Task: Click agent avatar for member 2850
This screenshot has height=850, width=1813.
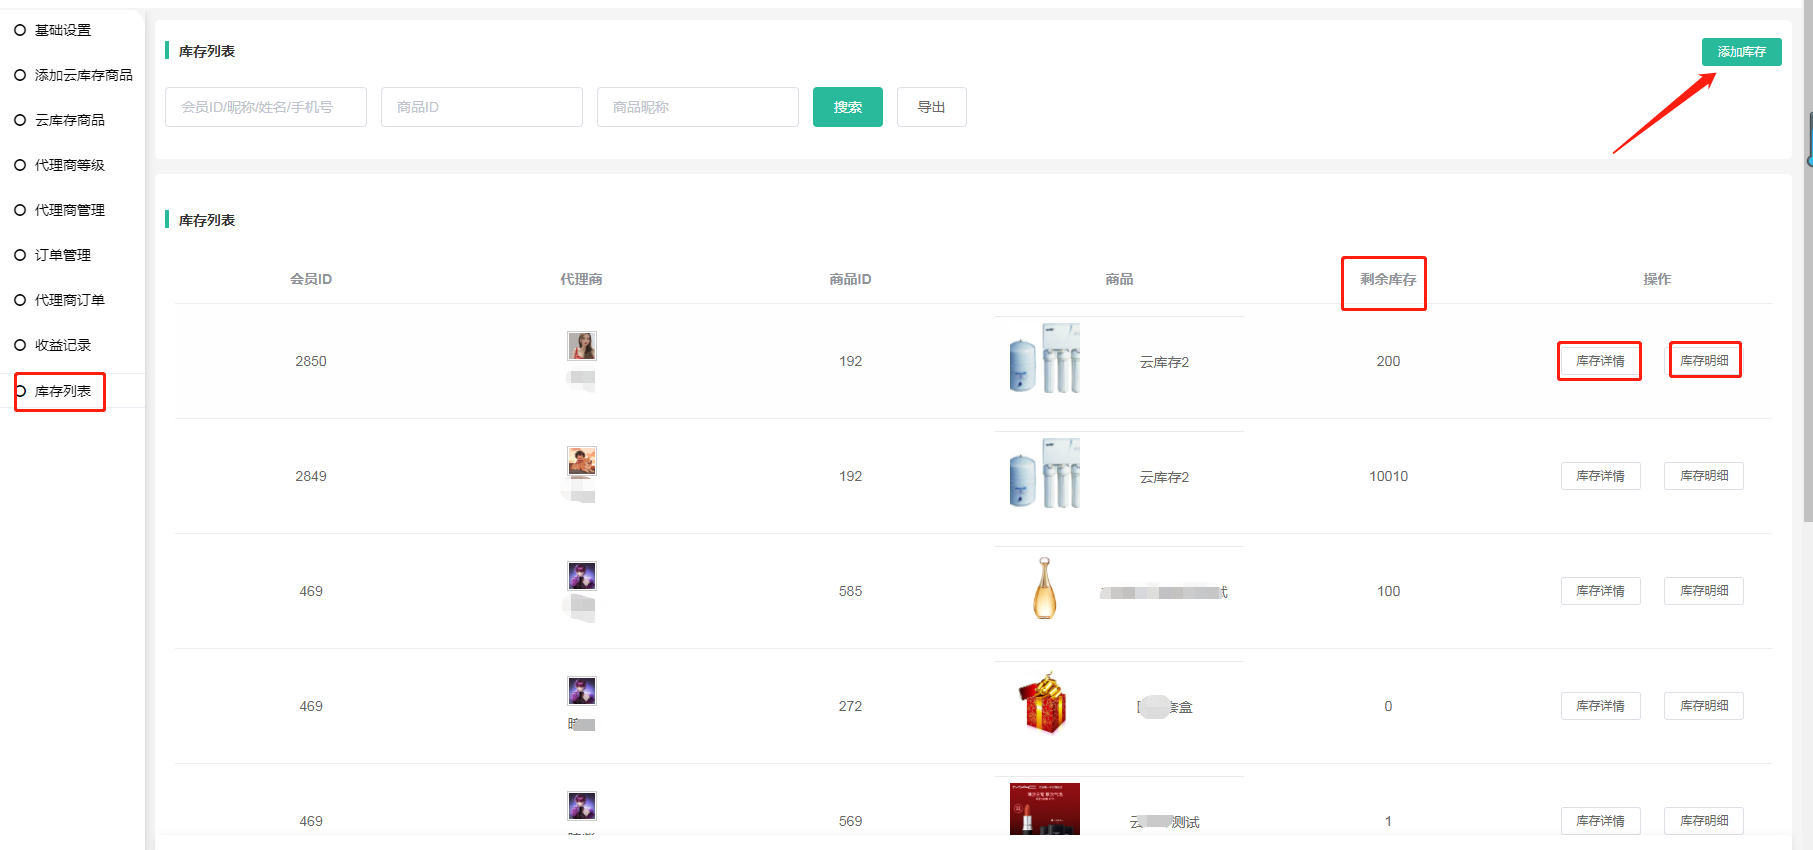Action: pos(582,346)
